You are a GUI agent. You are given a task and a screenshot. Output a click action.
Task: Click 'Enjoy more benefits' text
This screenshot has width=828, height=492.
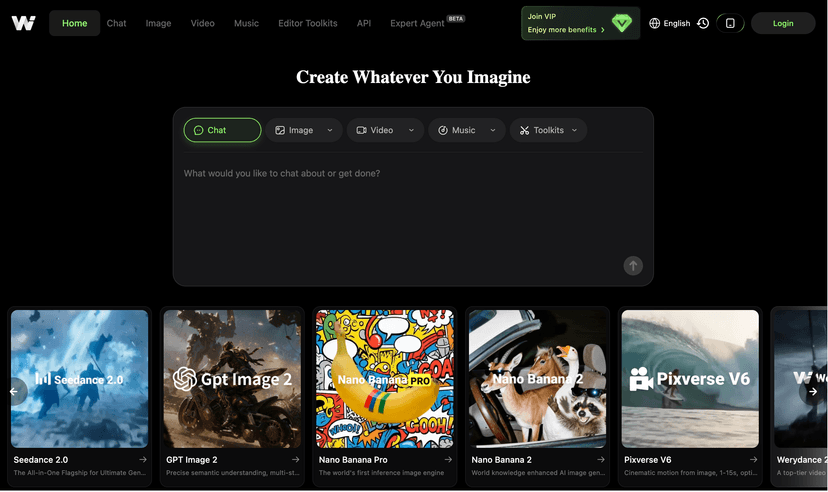(562, 30)
